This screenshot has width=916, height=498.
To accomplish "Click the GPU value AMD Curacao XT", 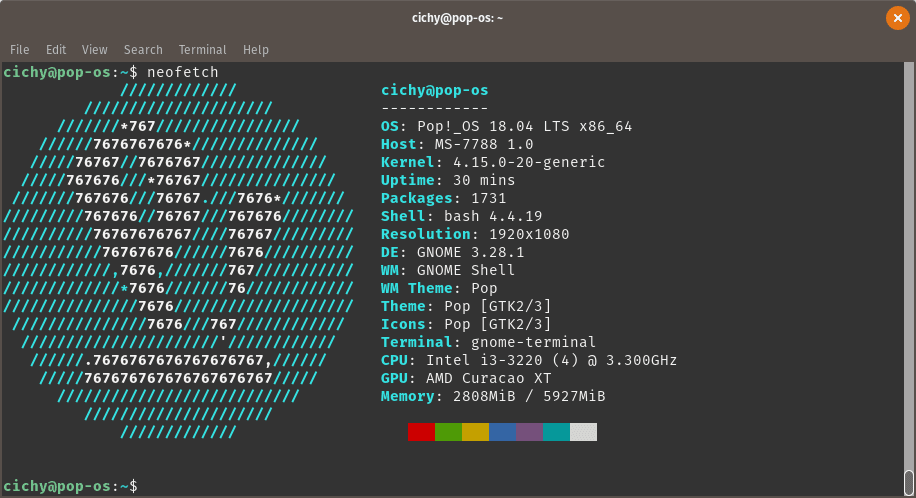I will [488, 378].
